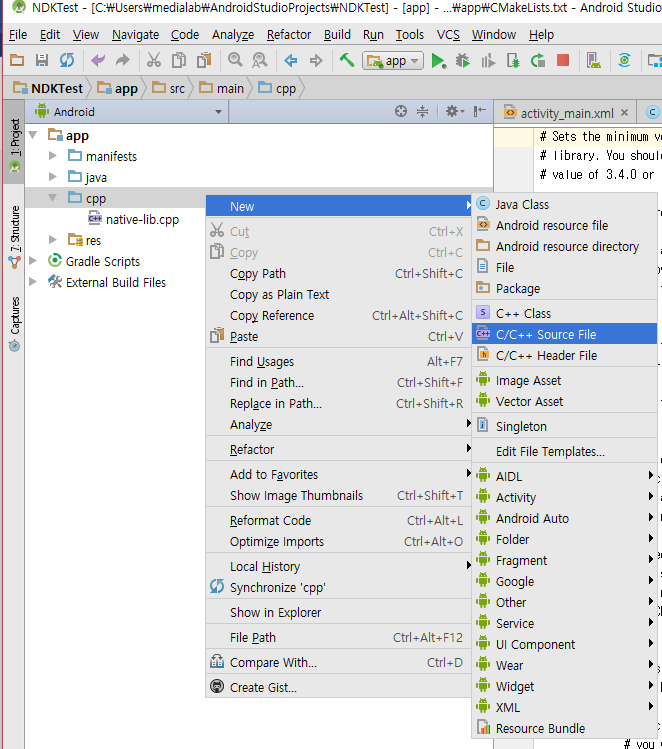Click the Cut scissors toolbar icon

click(154, 60)
